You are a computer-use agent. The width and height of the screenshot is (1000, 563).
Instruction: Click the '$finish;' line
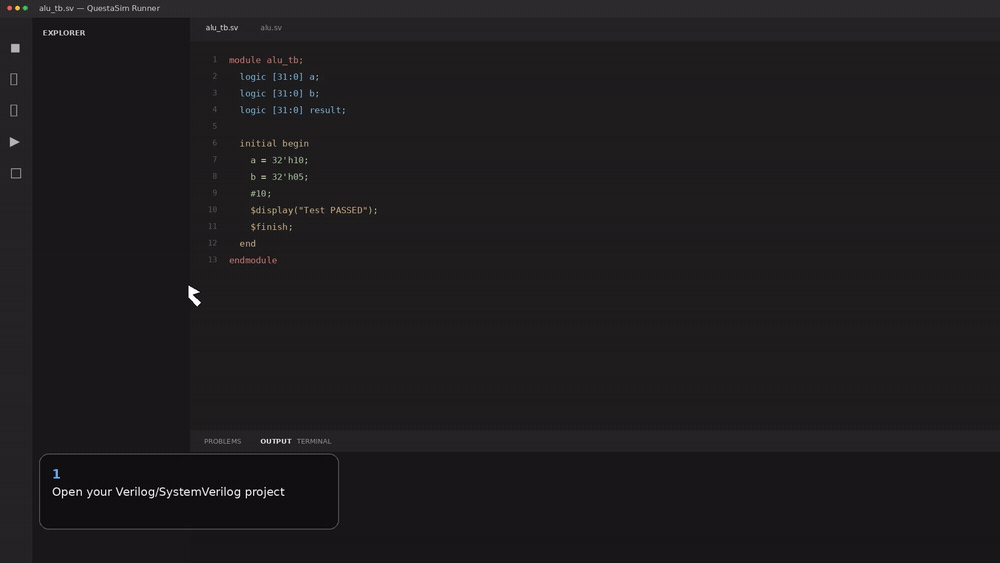click(x=272, y=226)
